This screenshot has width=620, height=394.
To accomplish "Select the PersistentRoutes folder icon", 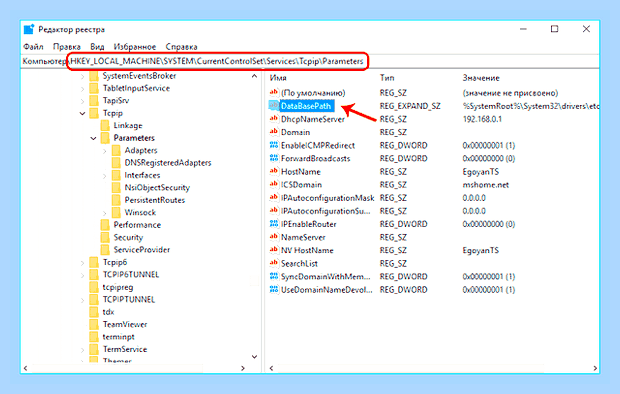I will (116, 200).
